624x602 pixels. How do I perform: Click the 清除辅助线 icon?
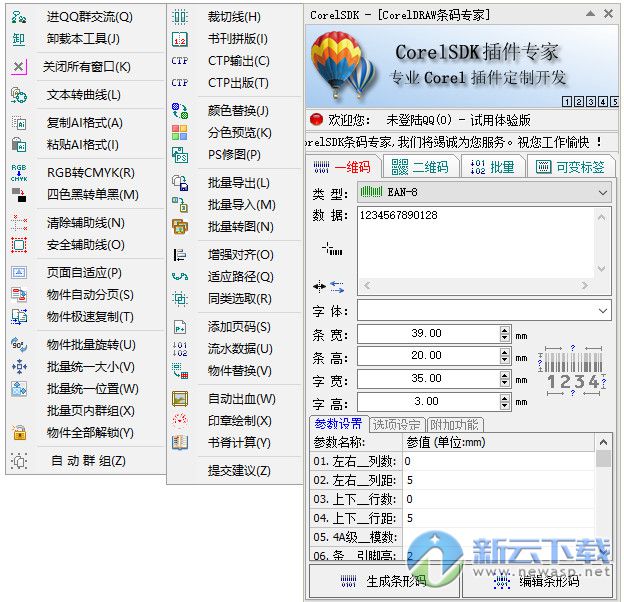coord(19,223)
